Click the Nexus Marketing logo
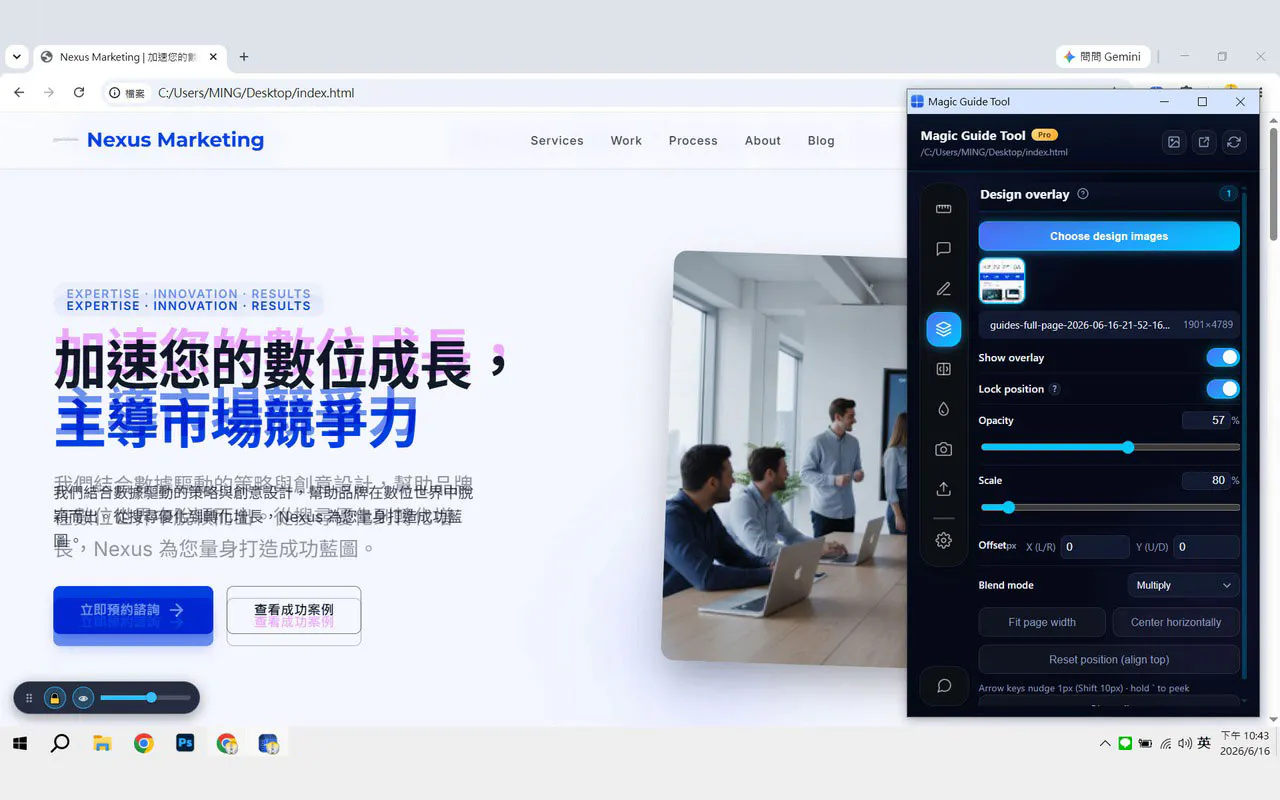 159,140
